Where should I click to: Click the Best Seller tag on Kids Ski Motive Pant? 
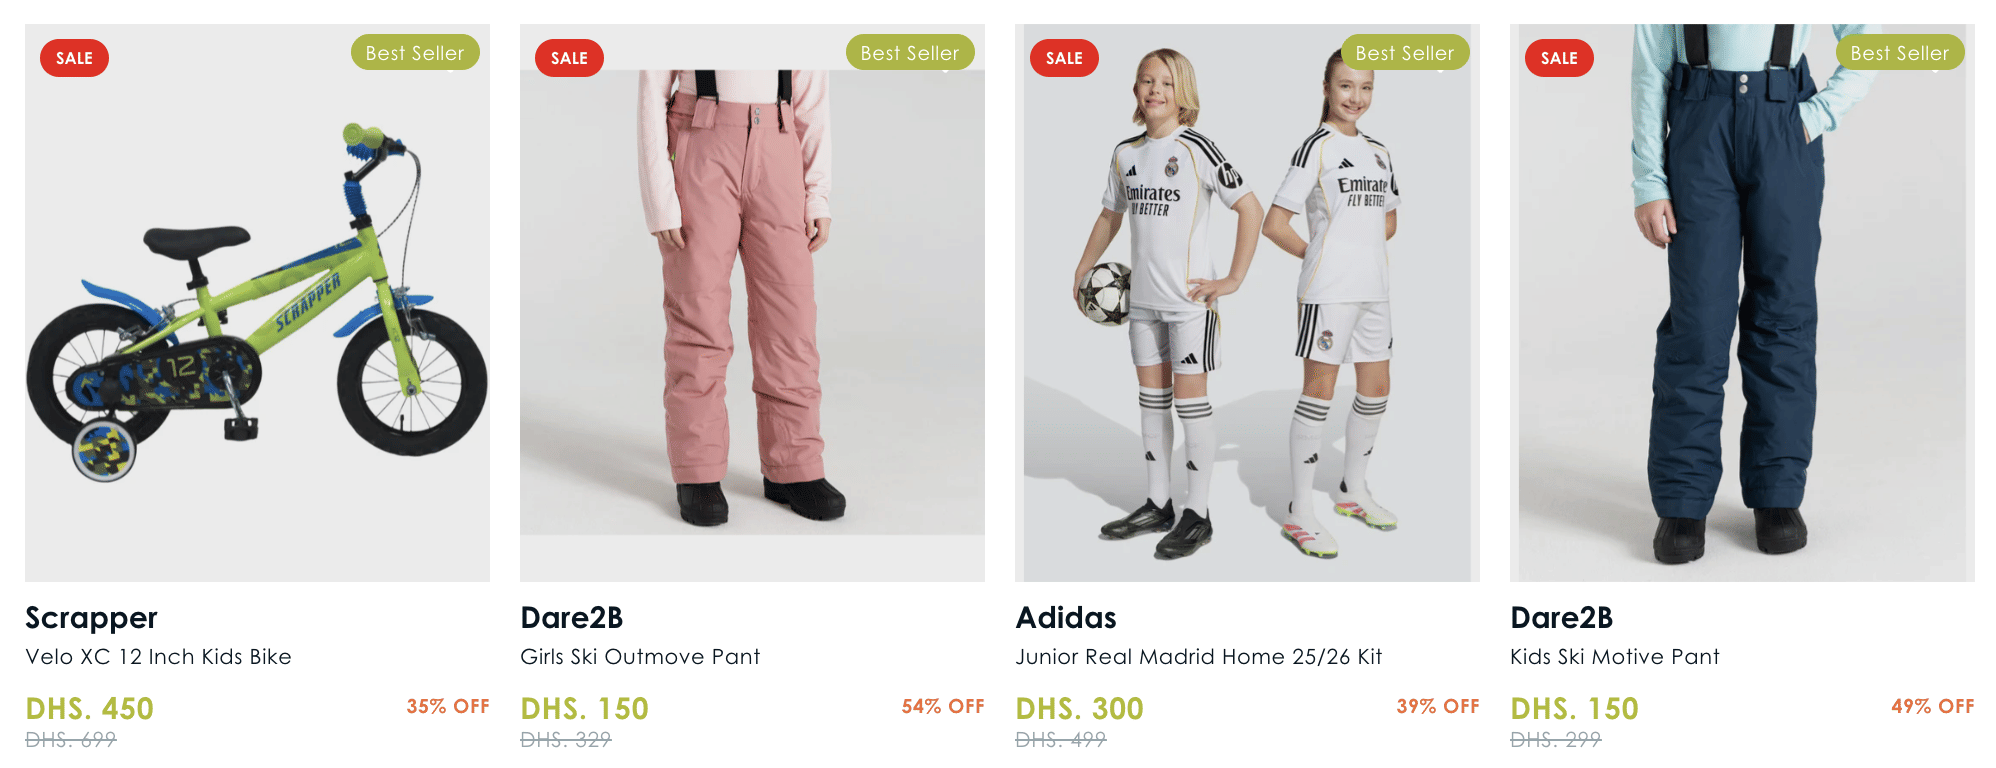[x=1900, y=53]
